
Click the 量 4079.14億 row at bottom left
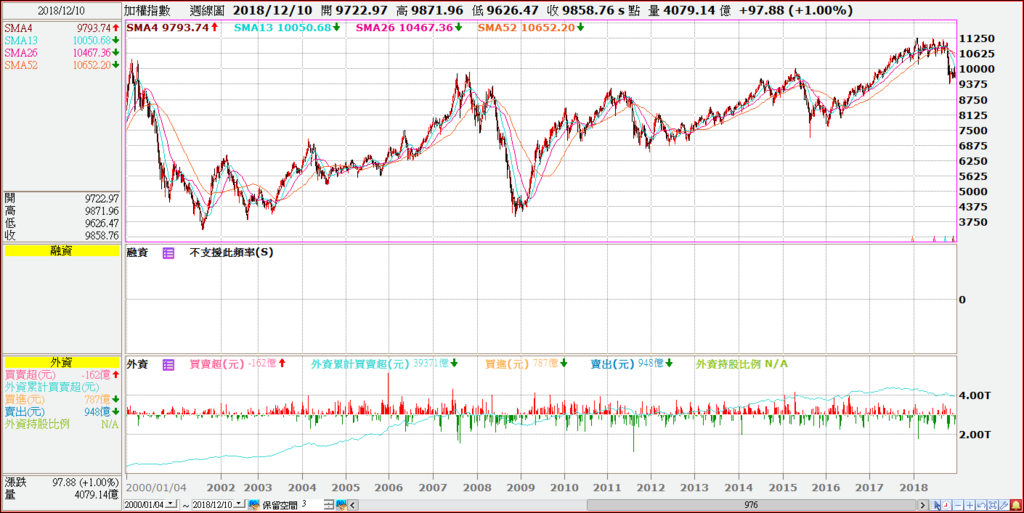coord(61,494)
